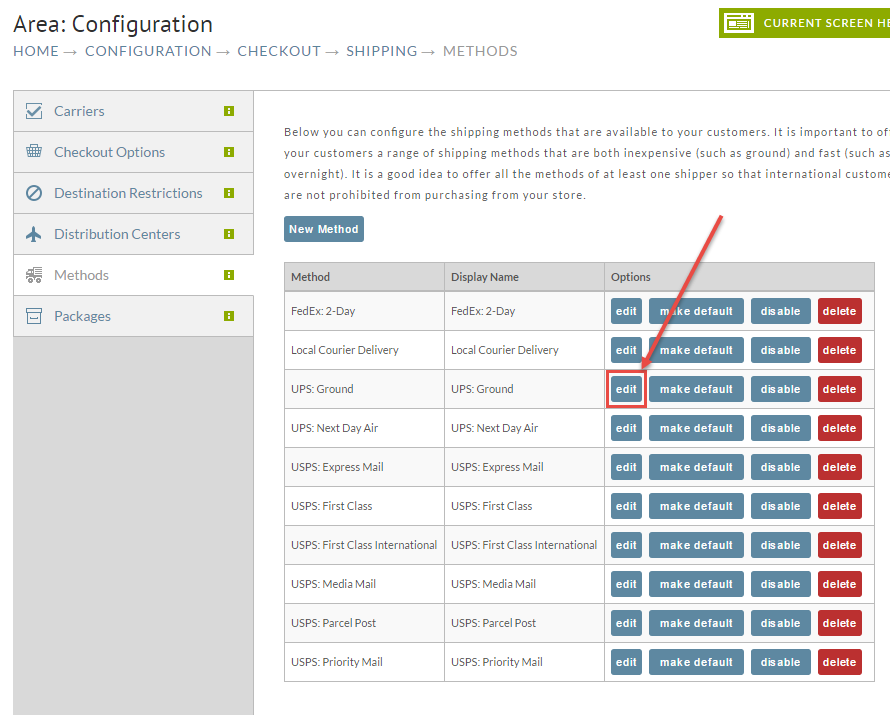Disable FedEx: 2-Day method
The image size is (890, 715).
[780, 311]
